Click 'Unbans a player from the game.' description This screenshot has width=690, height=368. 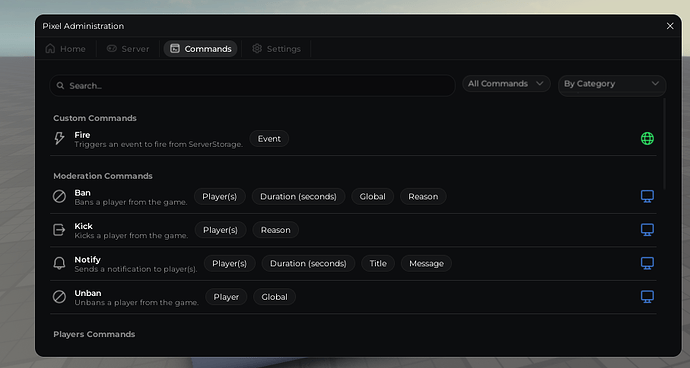pyautogui.click(x=136, y=302)
